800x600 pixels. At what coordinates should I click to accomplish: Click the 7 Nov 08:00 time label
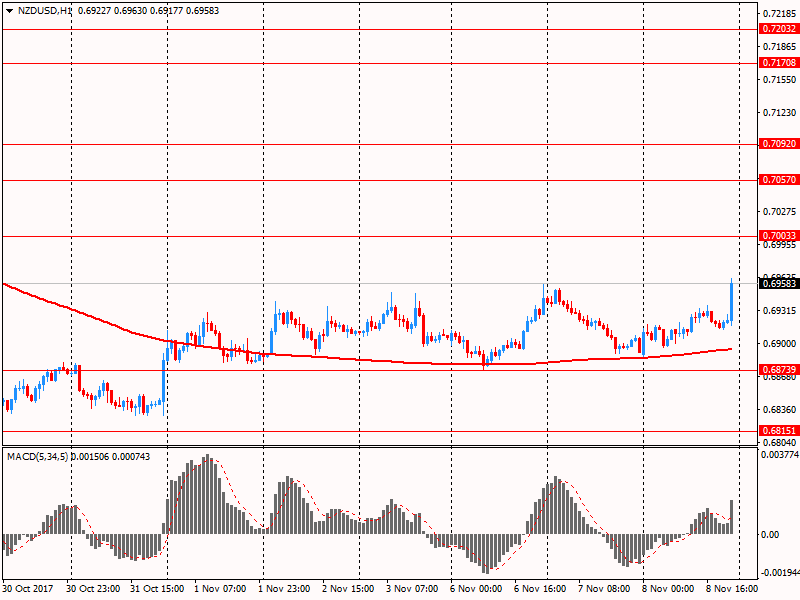[x=604, y=589]
